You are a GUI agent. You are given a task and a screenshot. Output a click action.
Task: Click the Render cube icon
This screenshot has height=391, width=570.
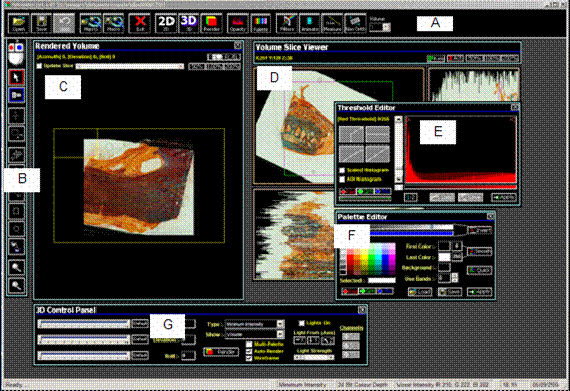211,23
